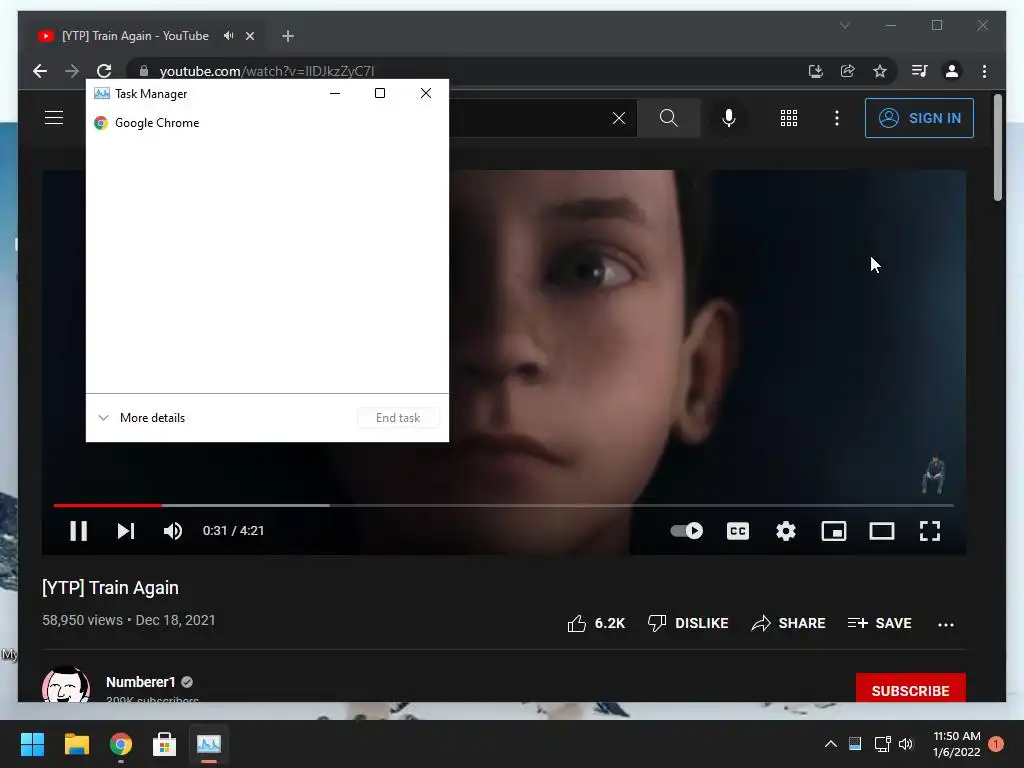Open the YouTube hamburger guide menu

pos(54,118)
